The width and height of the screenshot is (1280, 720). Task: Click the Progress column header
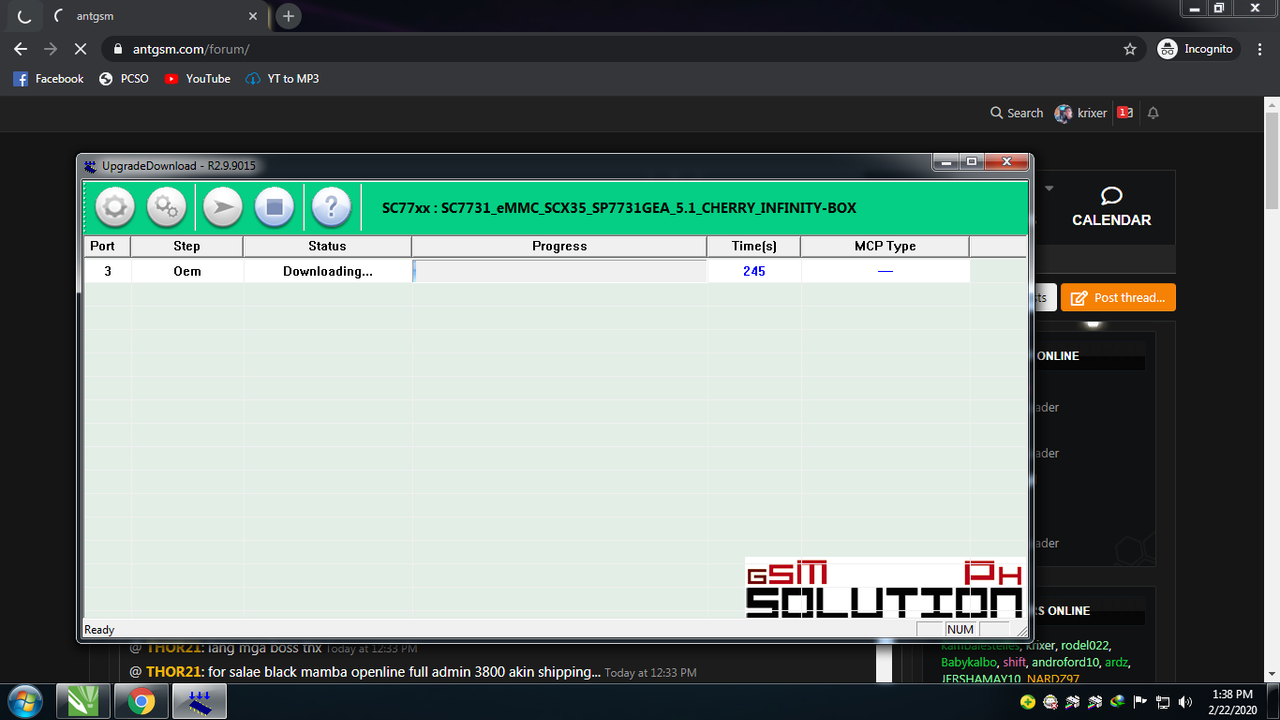(559, 246)
